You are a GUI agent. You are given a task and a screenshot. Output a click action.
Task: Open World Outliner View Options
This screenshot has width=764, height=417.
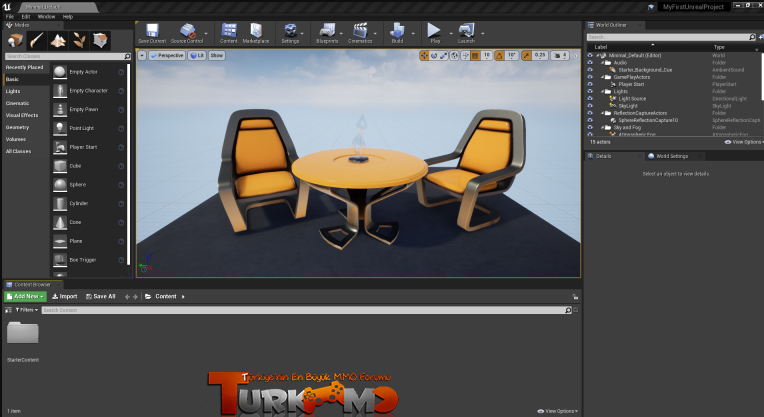click(744, 142)
